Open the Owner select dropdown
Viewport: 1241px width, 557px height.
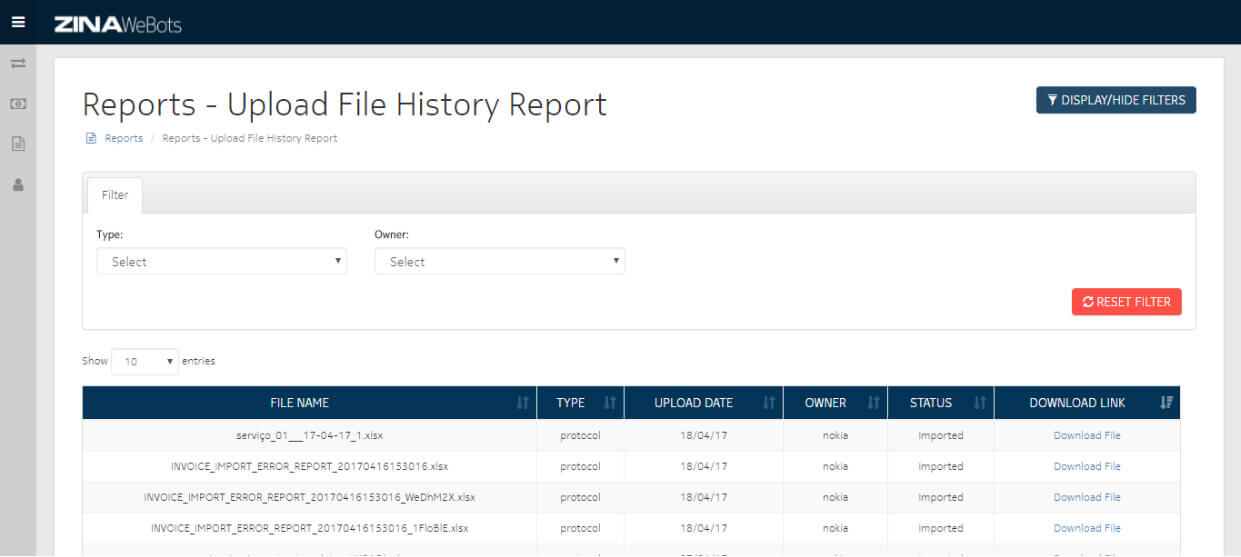point(499,262)
